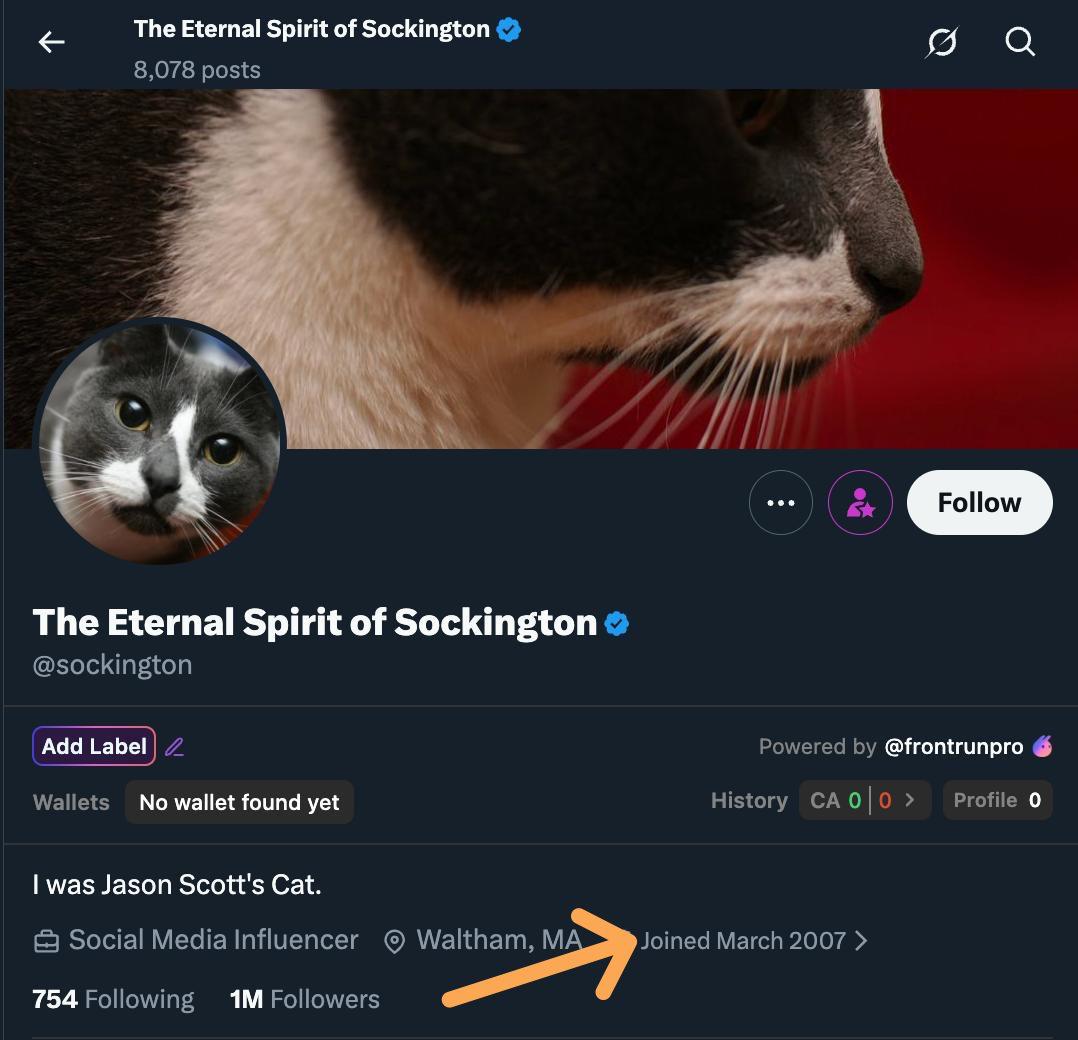Click the briefcase Social Media Influencer icon
Image resolution: width=1078 pixels, height=1040 pixels.
[46, 941]
